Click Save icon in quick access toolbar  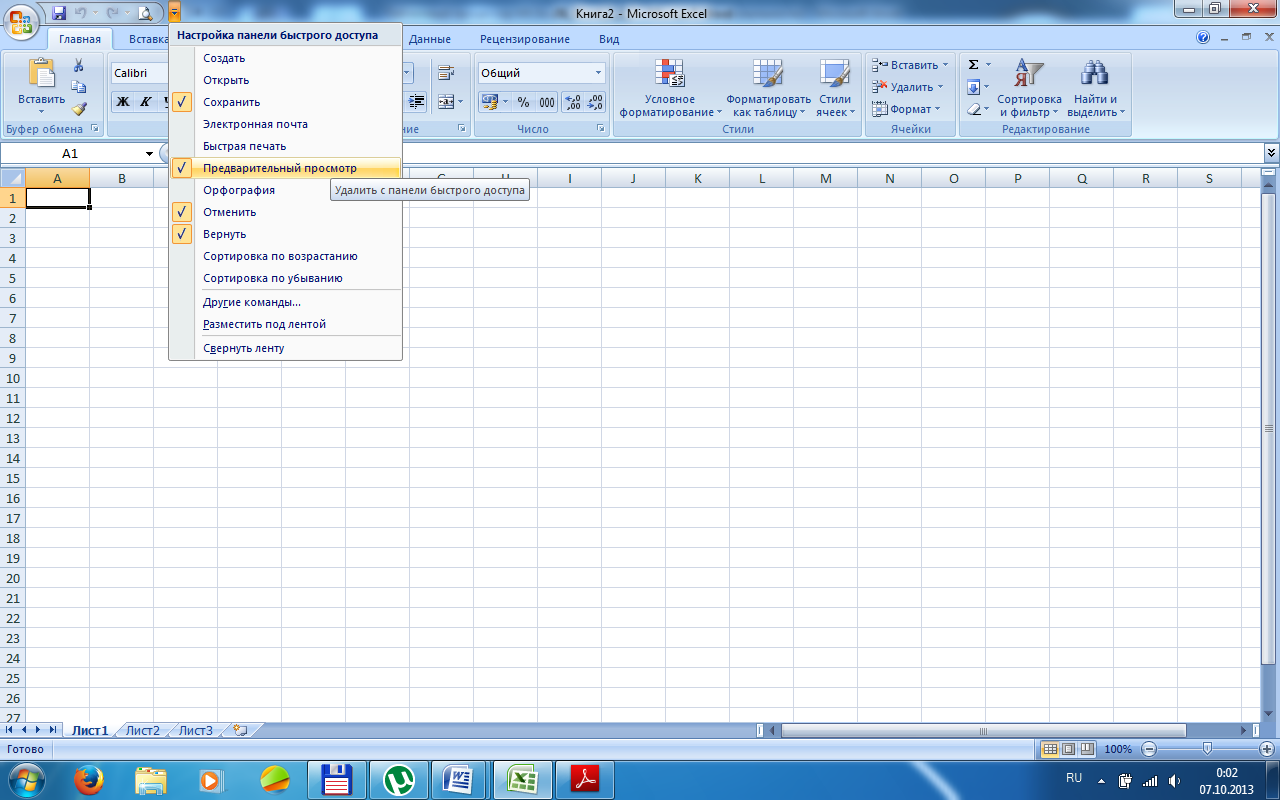(x=59, y=12)
